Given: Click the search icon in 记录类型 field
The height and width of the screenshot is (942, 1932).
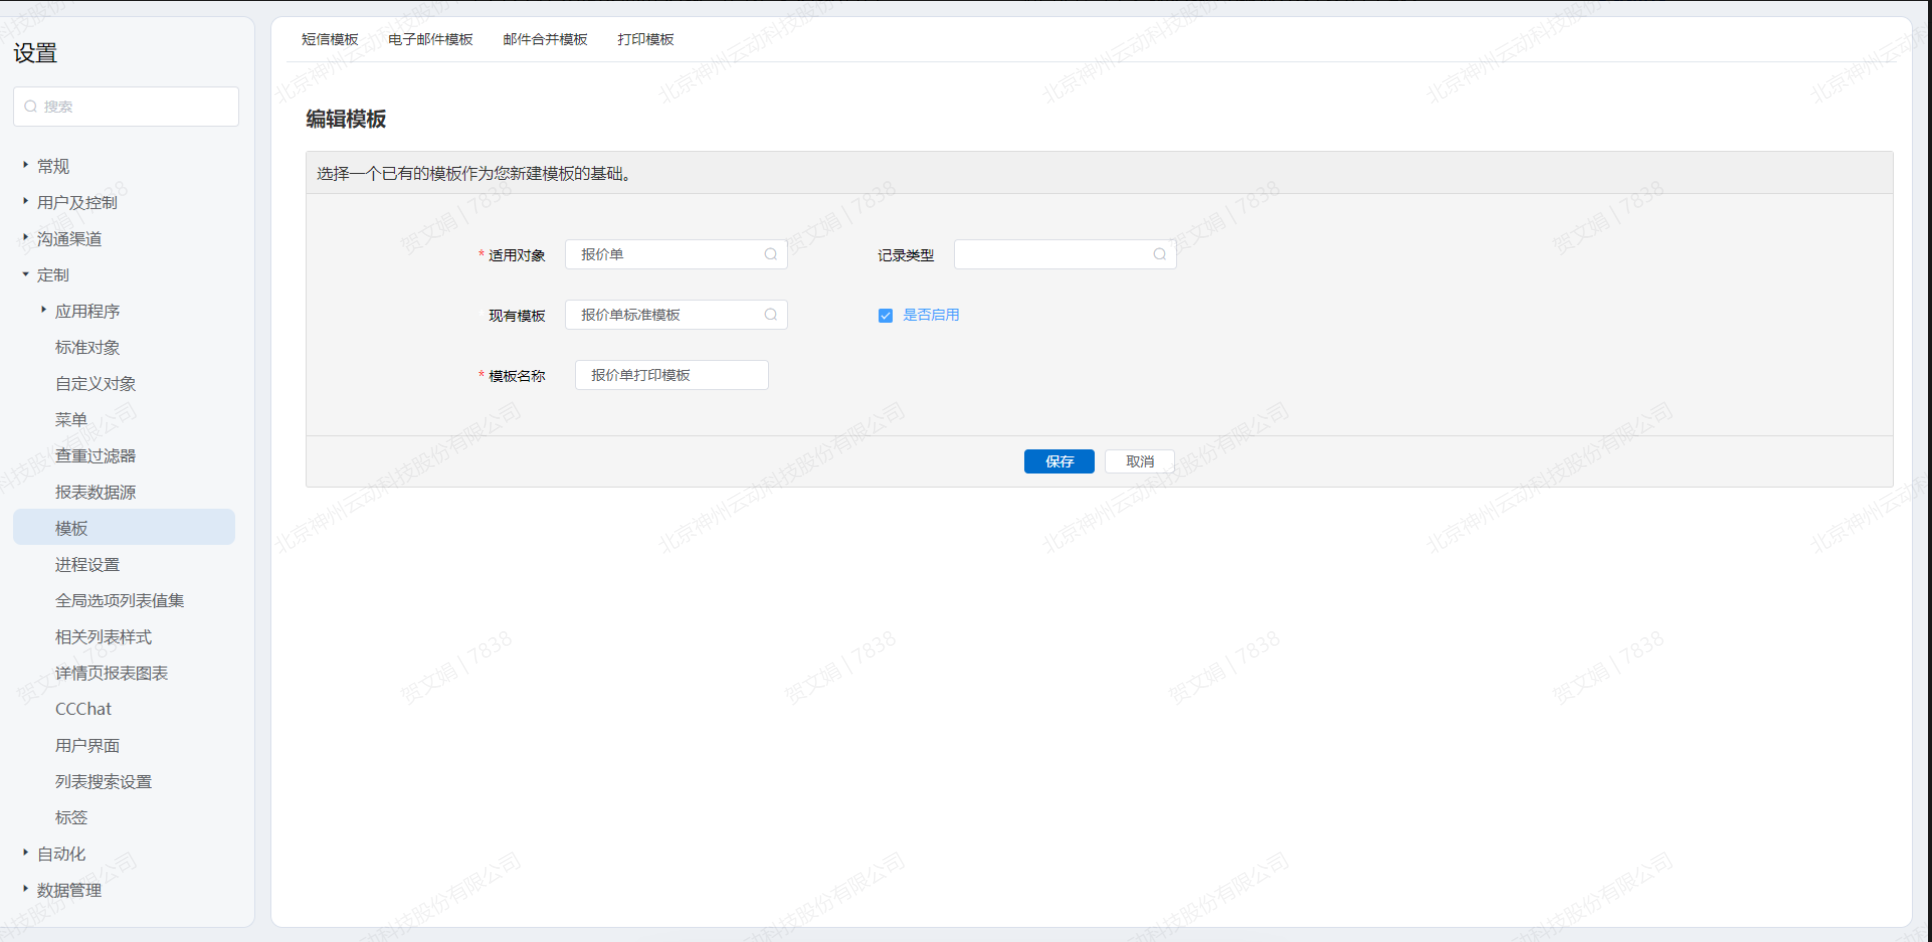Looking at the screenshot, I should [1159, 254].
